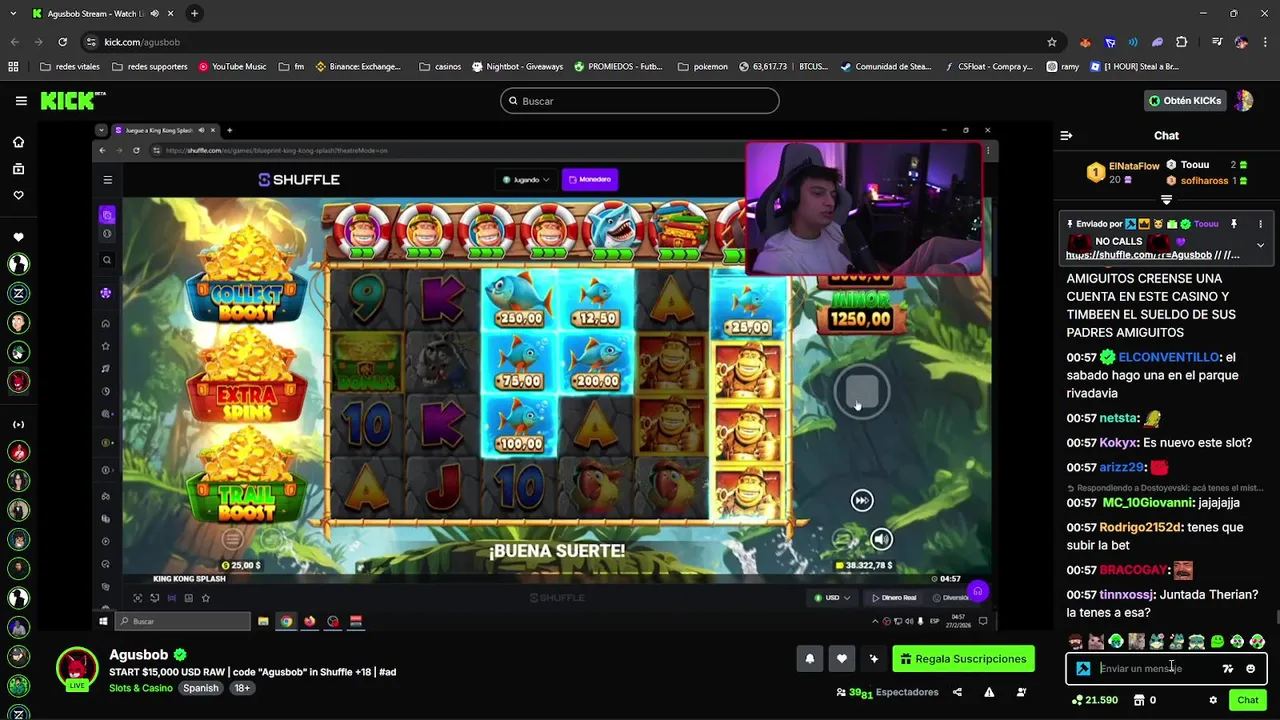Open the profile avatar in Kick header
This screenshot has height=720, width=1280.
coord(1244,101)
